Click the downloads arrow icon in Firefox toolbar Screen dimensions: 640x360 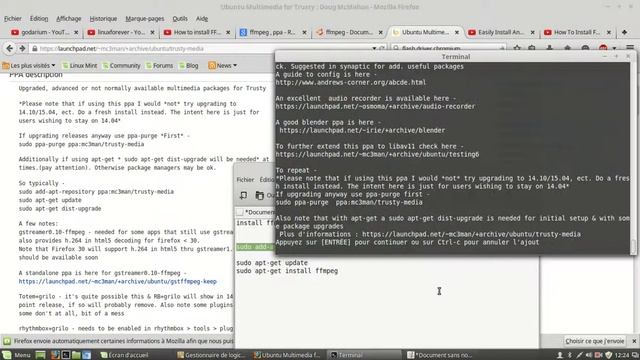(549, 48)
